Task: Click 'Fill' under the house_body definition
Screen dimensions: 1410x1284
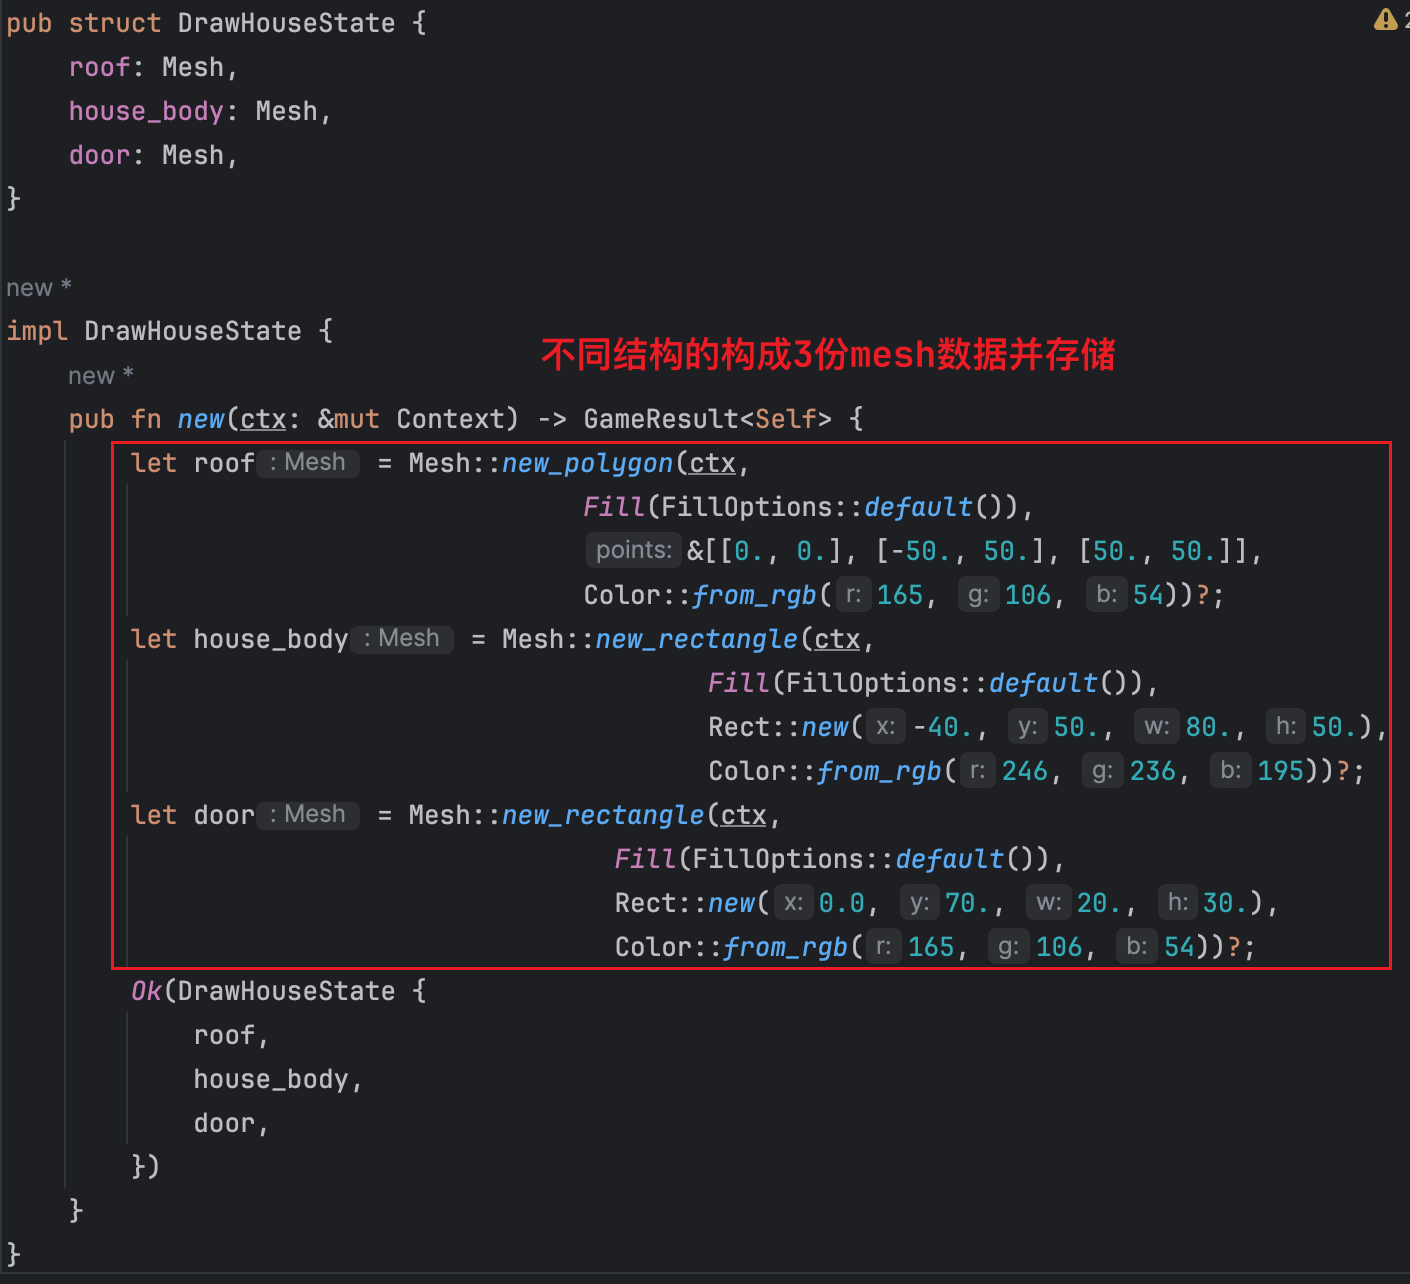Action: 739,683
